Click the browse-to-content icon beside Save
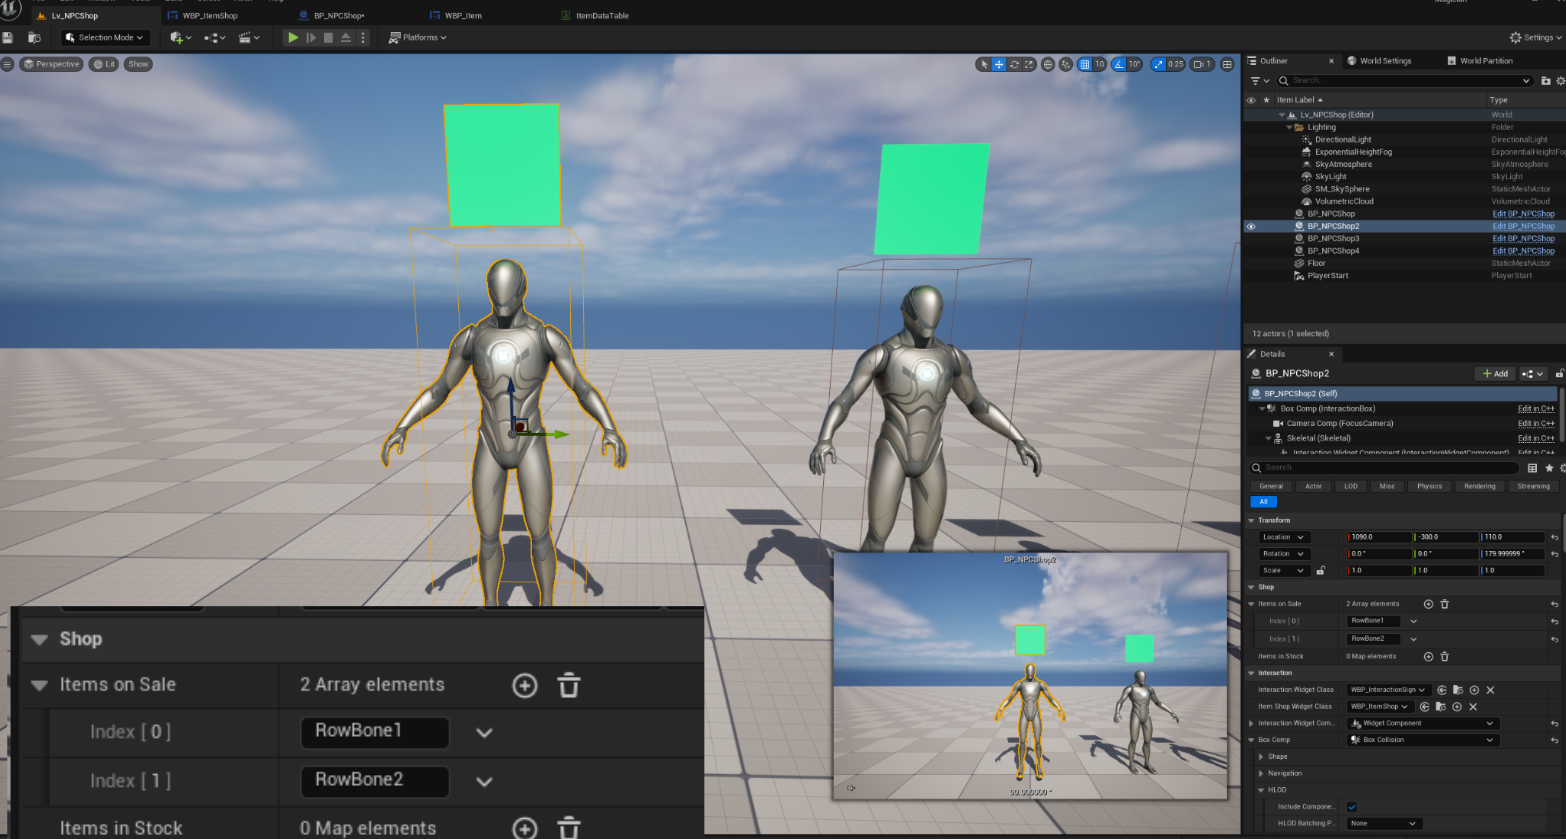The height and width of the screenshot is (839, 1566). 34,37
